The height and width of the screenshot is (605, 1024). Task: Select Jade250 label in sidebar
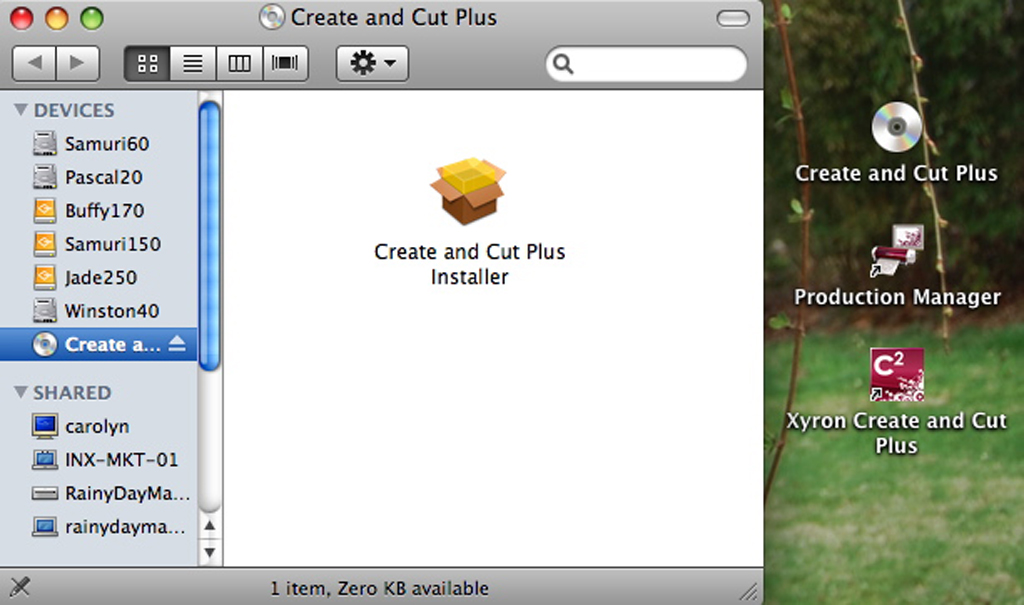coord(101,278)
